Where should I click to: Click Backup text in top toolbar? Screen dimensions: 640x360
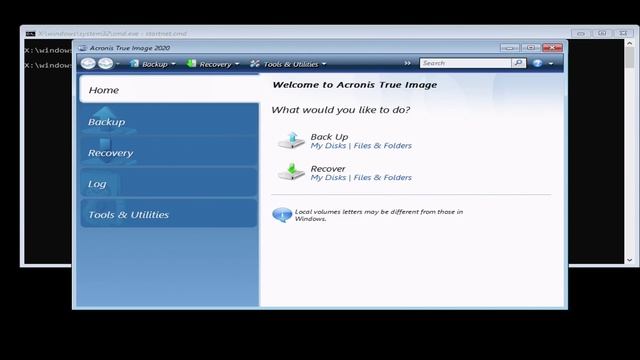155,64
